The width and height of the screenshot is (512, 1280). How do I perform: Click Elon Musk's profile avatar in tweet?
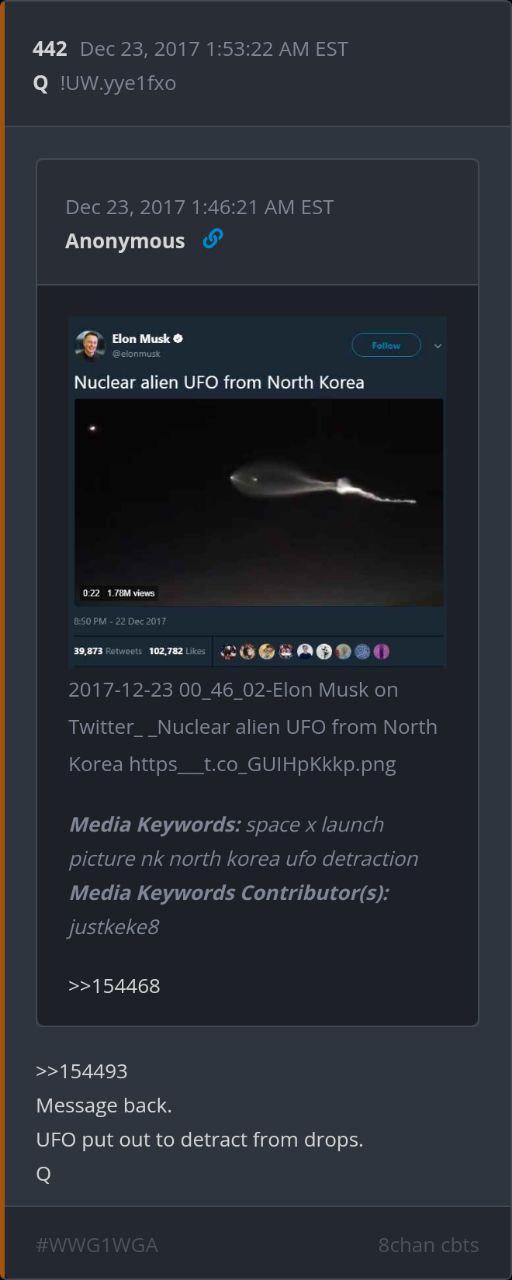click(90, 345)
